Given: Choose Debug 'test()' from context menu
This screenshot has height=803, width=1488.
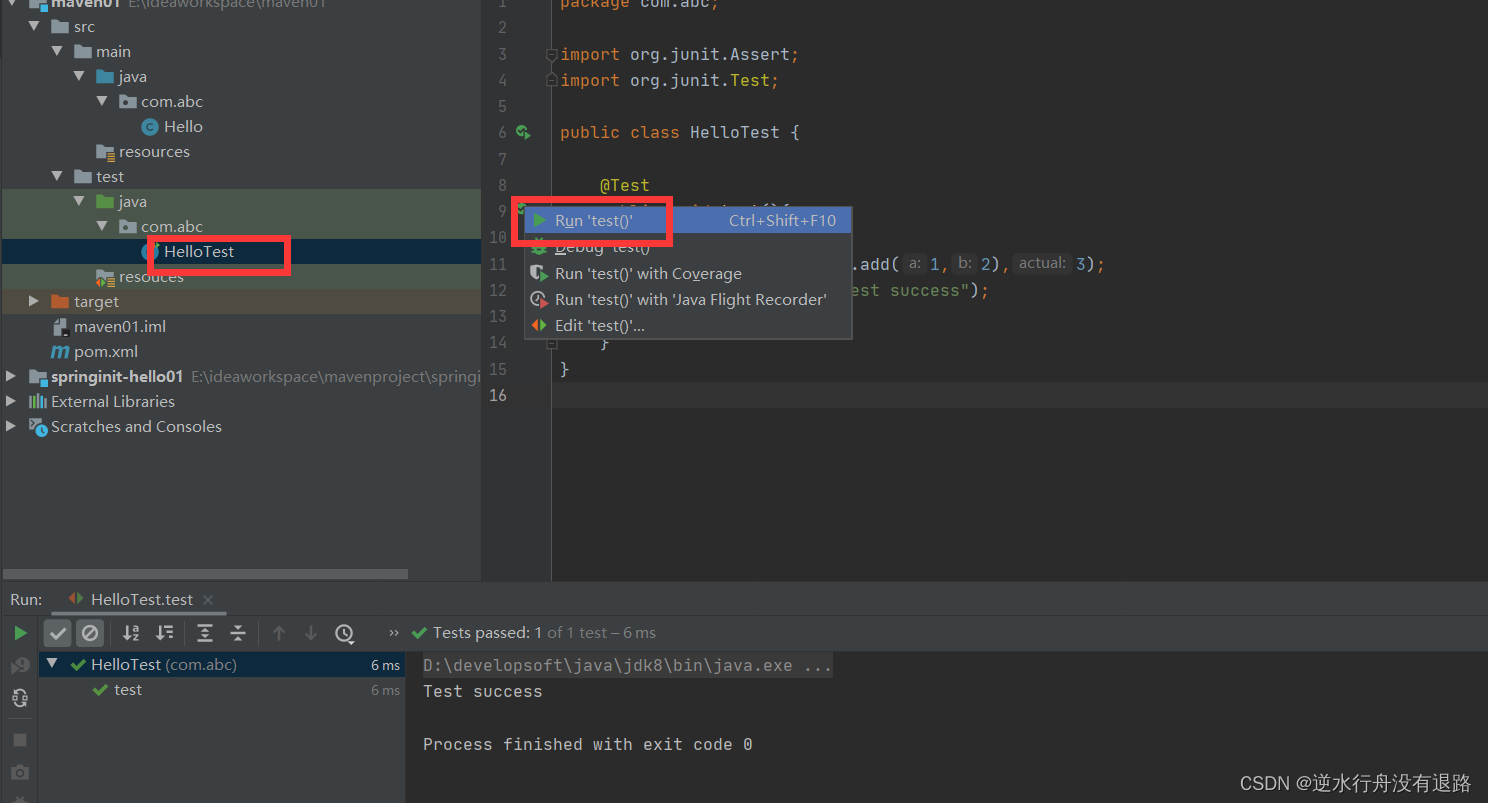Looking at the screenshot, I should tap(688, 247).
